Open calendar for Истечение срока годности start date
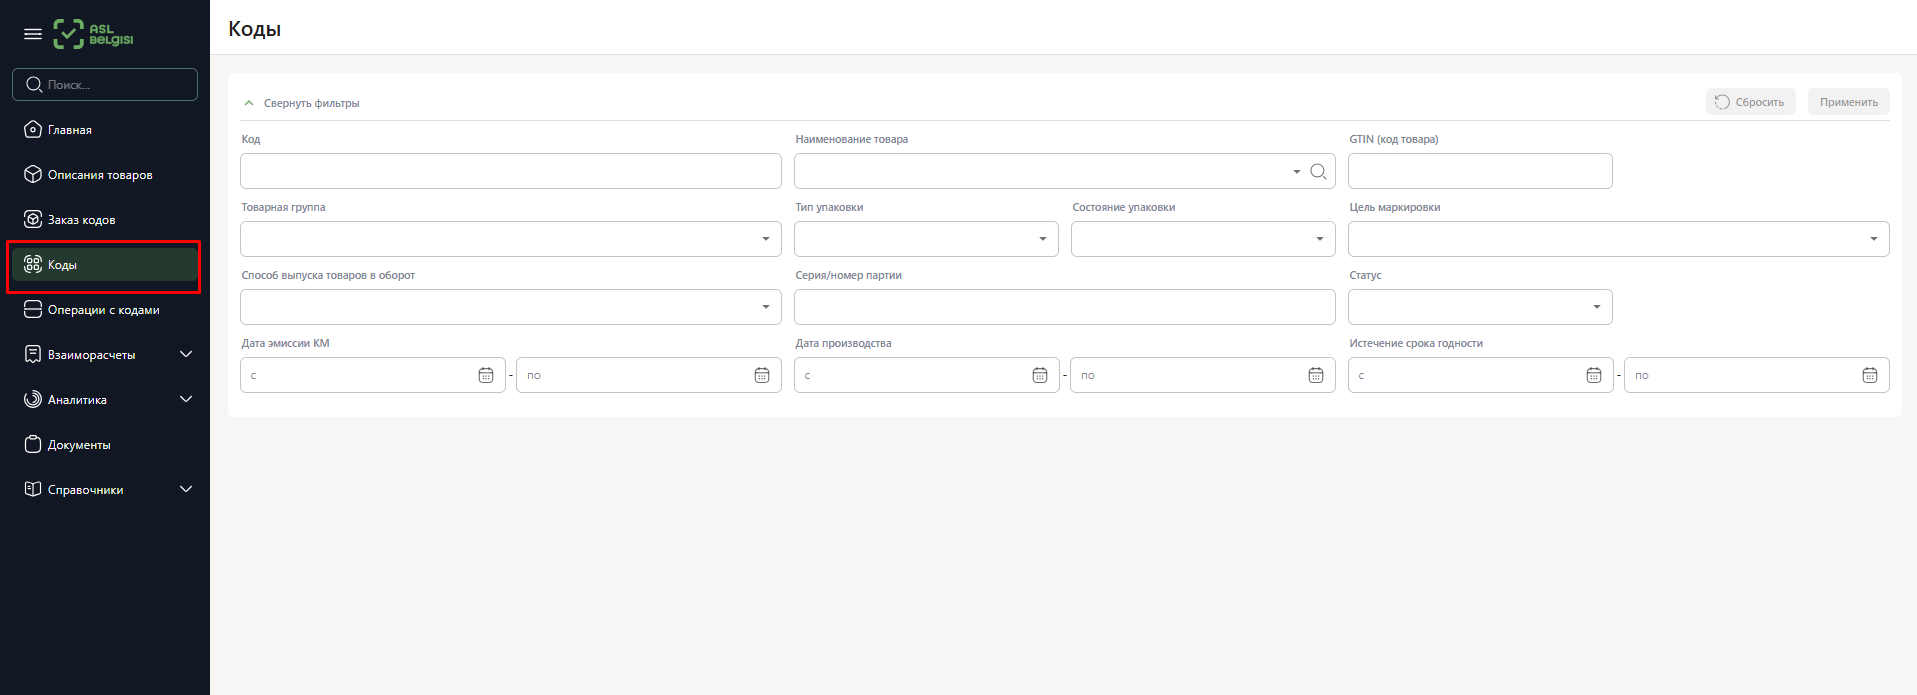 [x=1594, y=375]
